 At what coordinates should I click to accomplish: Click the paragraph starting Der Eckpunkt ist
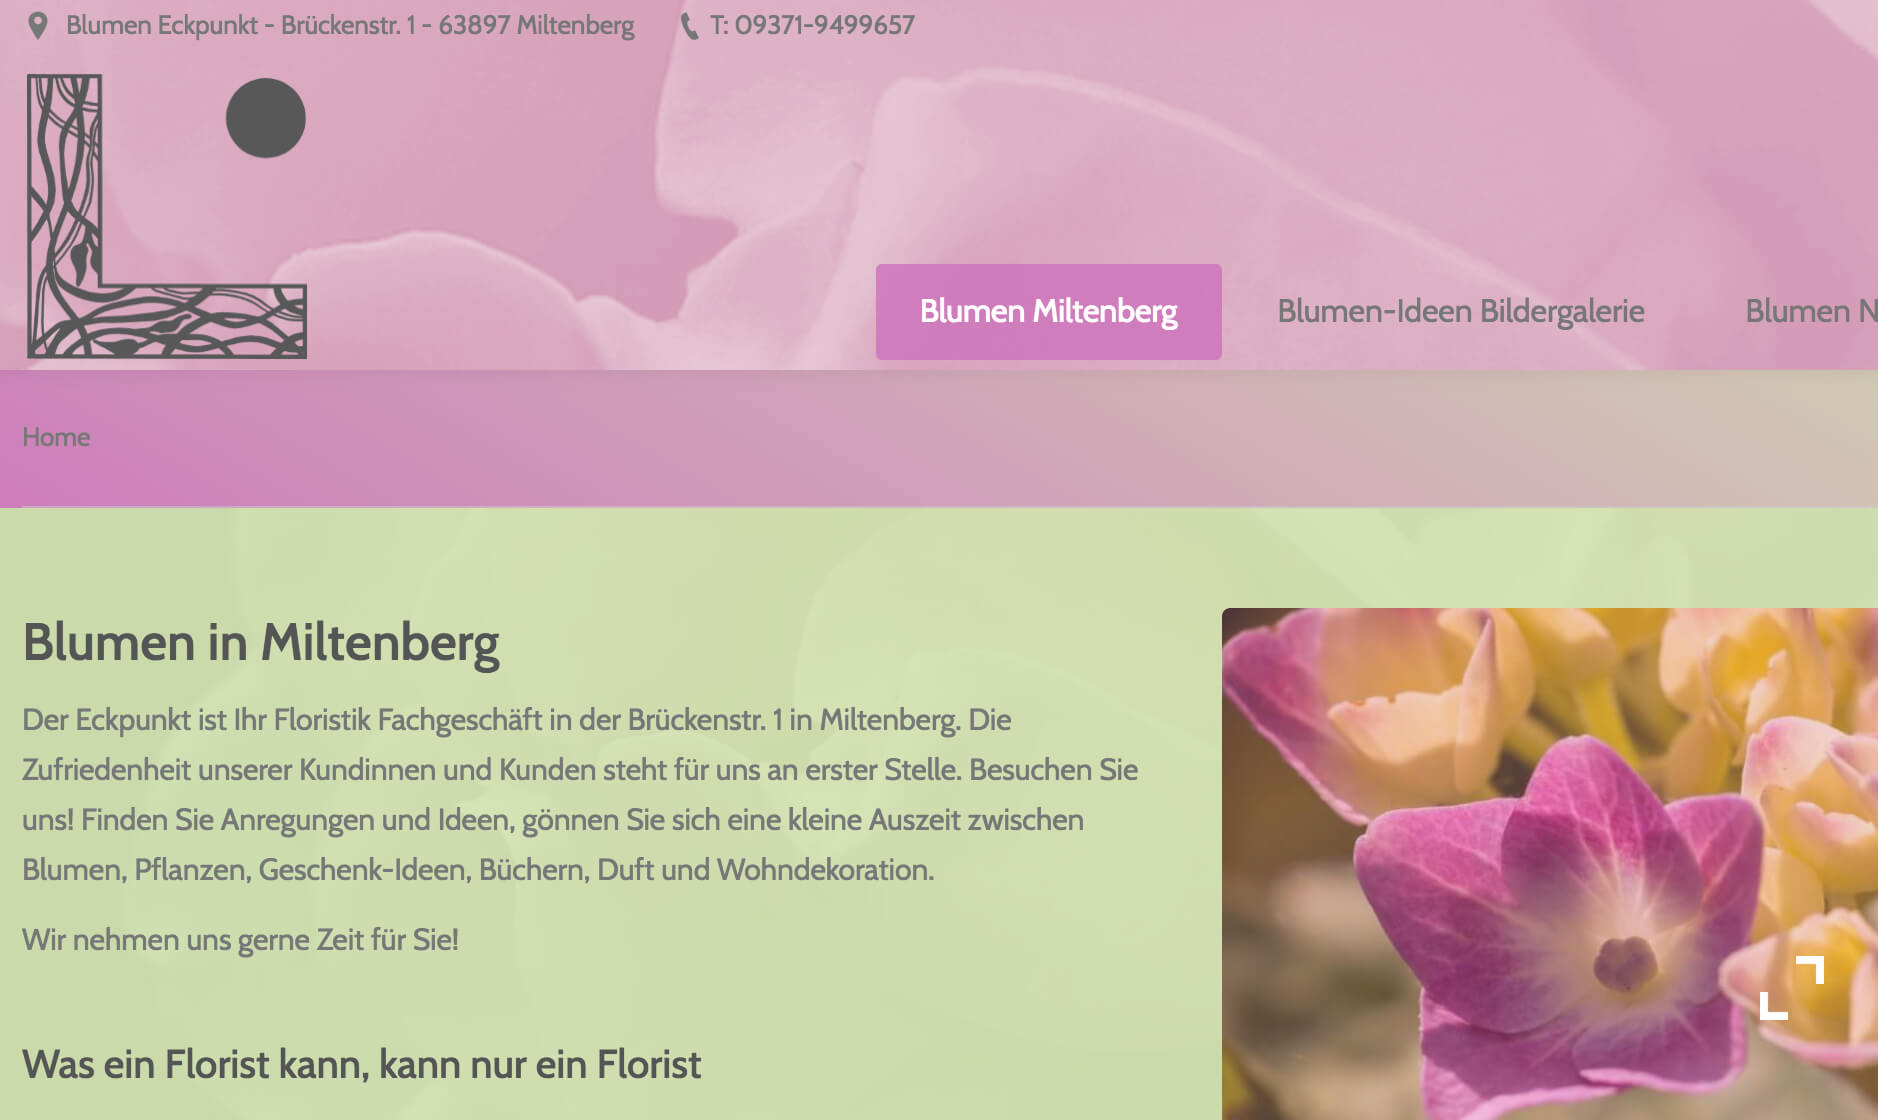coord(580,794)
